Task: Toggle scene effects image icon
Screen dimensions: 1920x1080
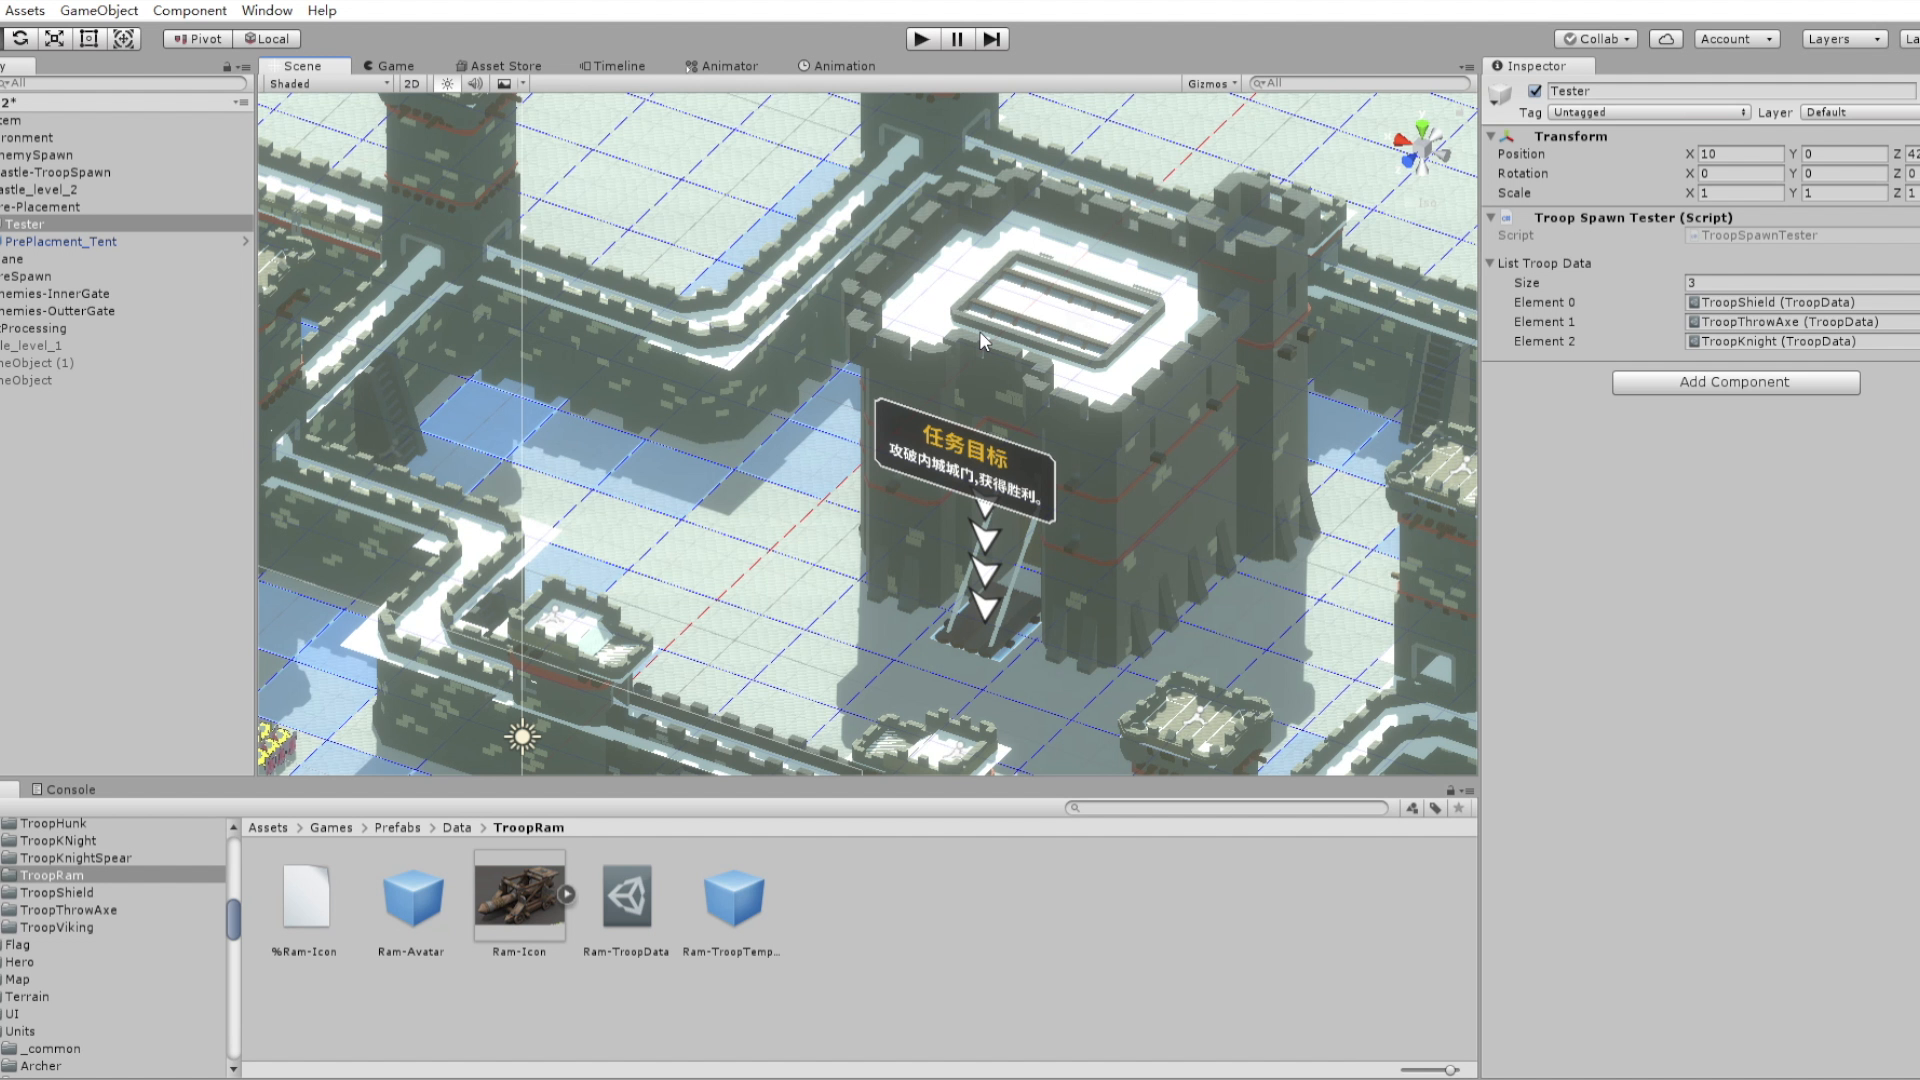Action: coord(504,84)
